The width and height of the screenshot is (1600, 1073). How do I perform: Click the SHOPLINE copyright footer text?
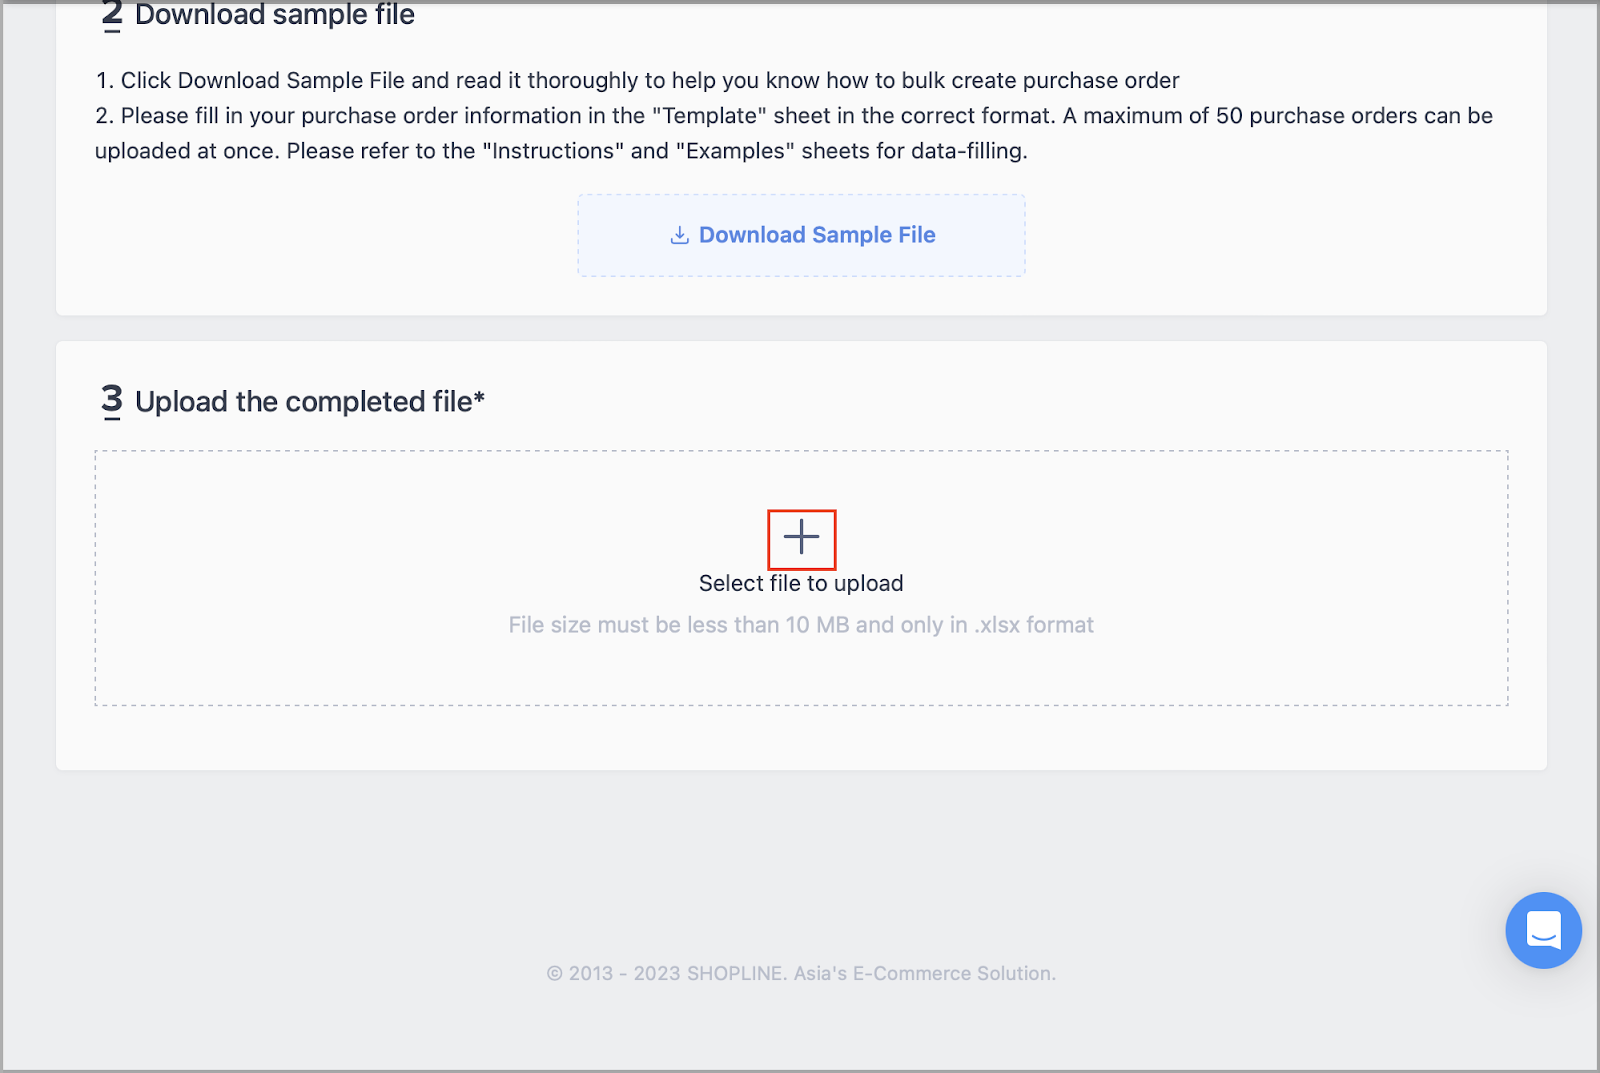pyautogui.click(x=801, y=972)
